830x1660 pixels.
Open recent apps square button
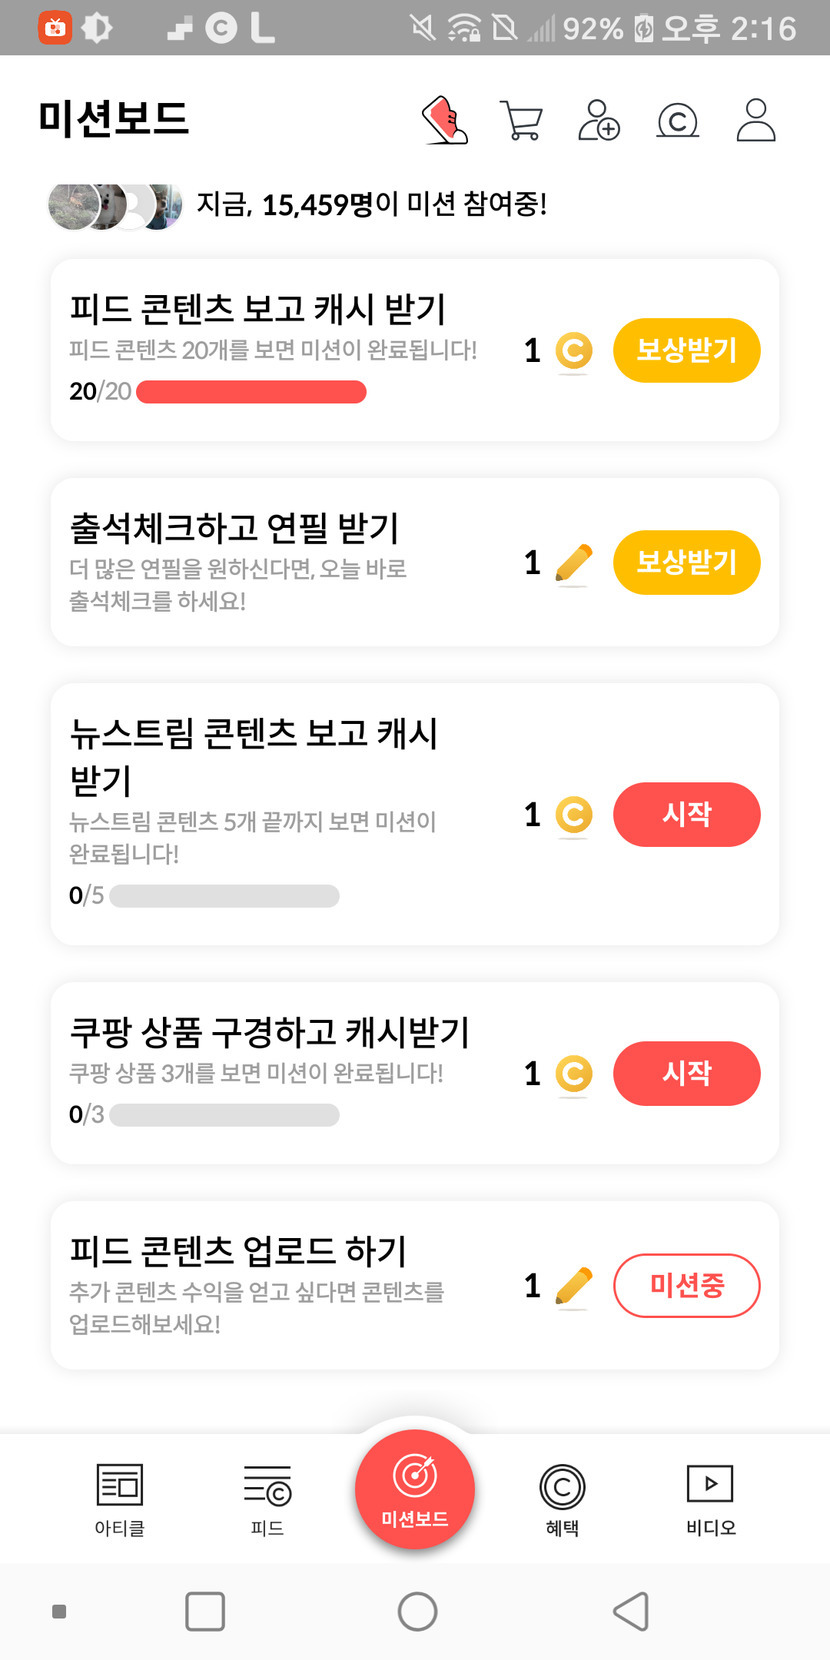click(205, 1611)
